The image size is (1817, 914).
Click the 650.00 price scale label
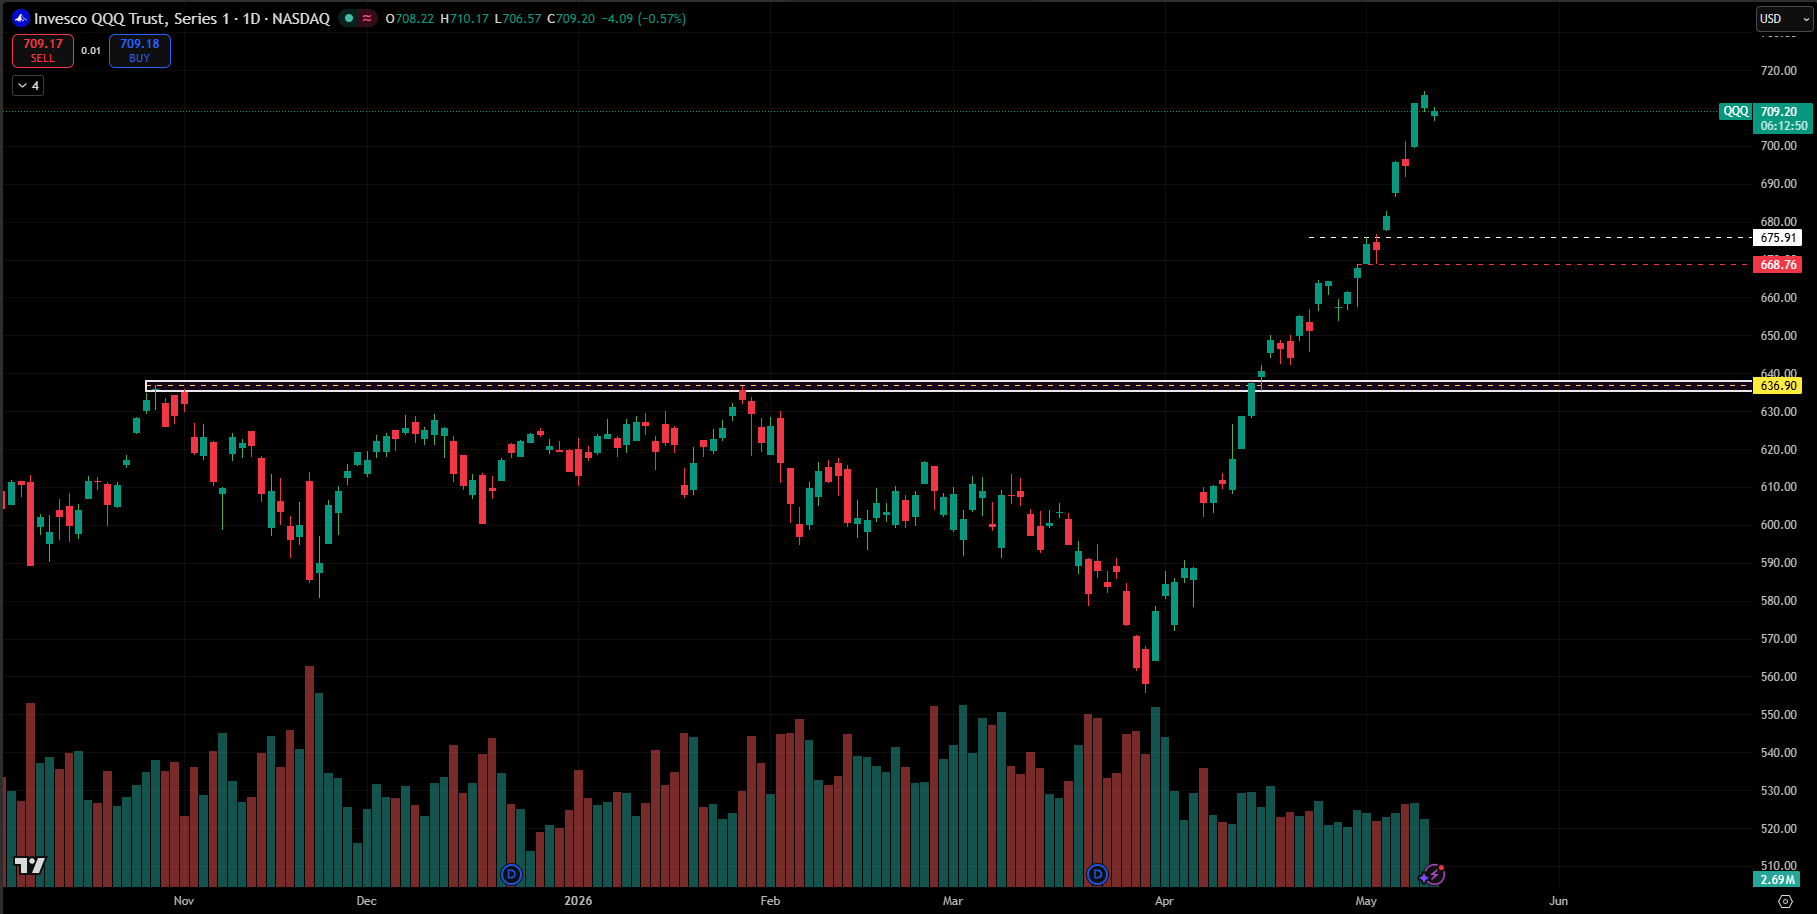click(1779, 336)
